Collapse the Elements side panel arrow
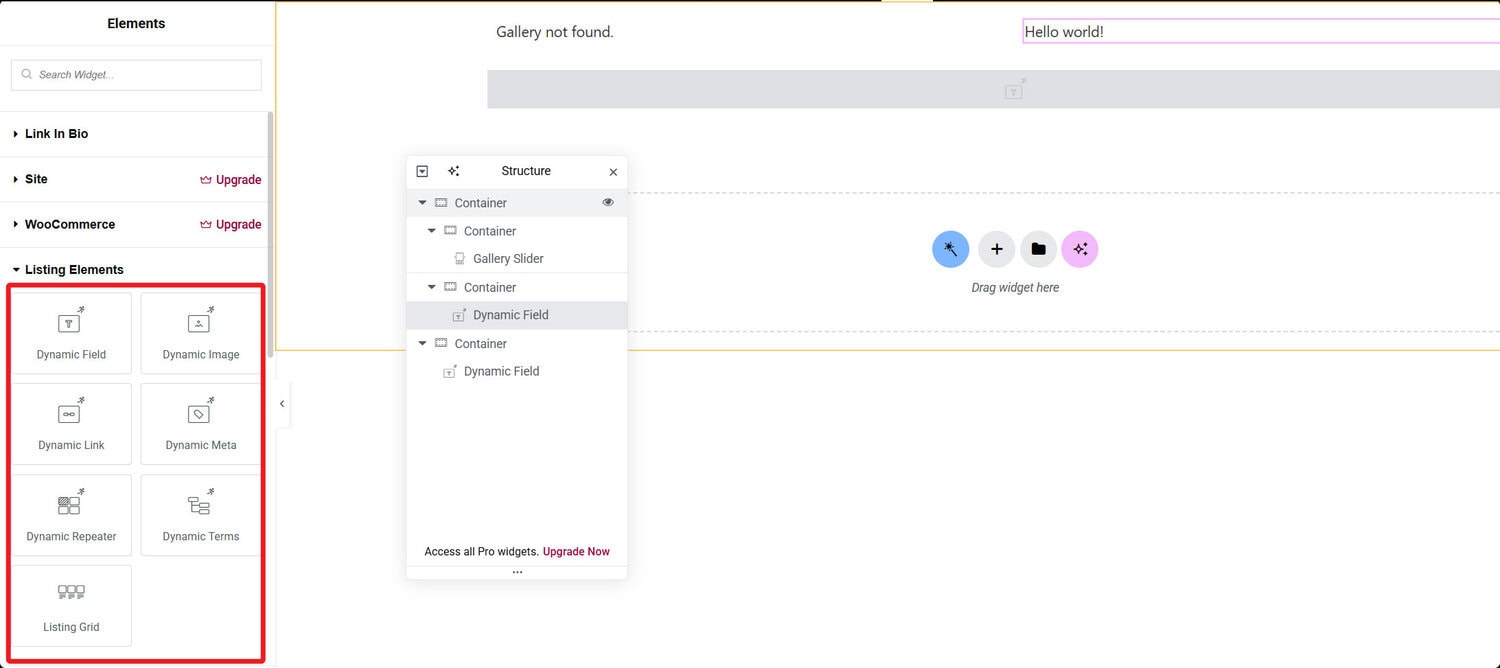 [x=282, y=404]
